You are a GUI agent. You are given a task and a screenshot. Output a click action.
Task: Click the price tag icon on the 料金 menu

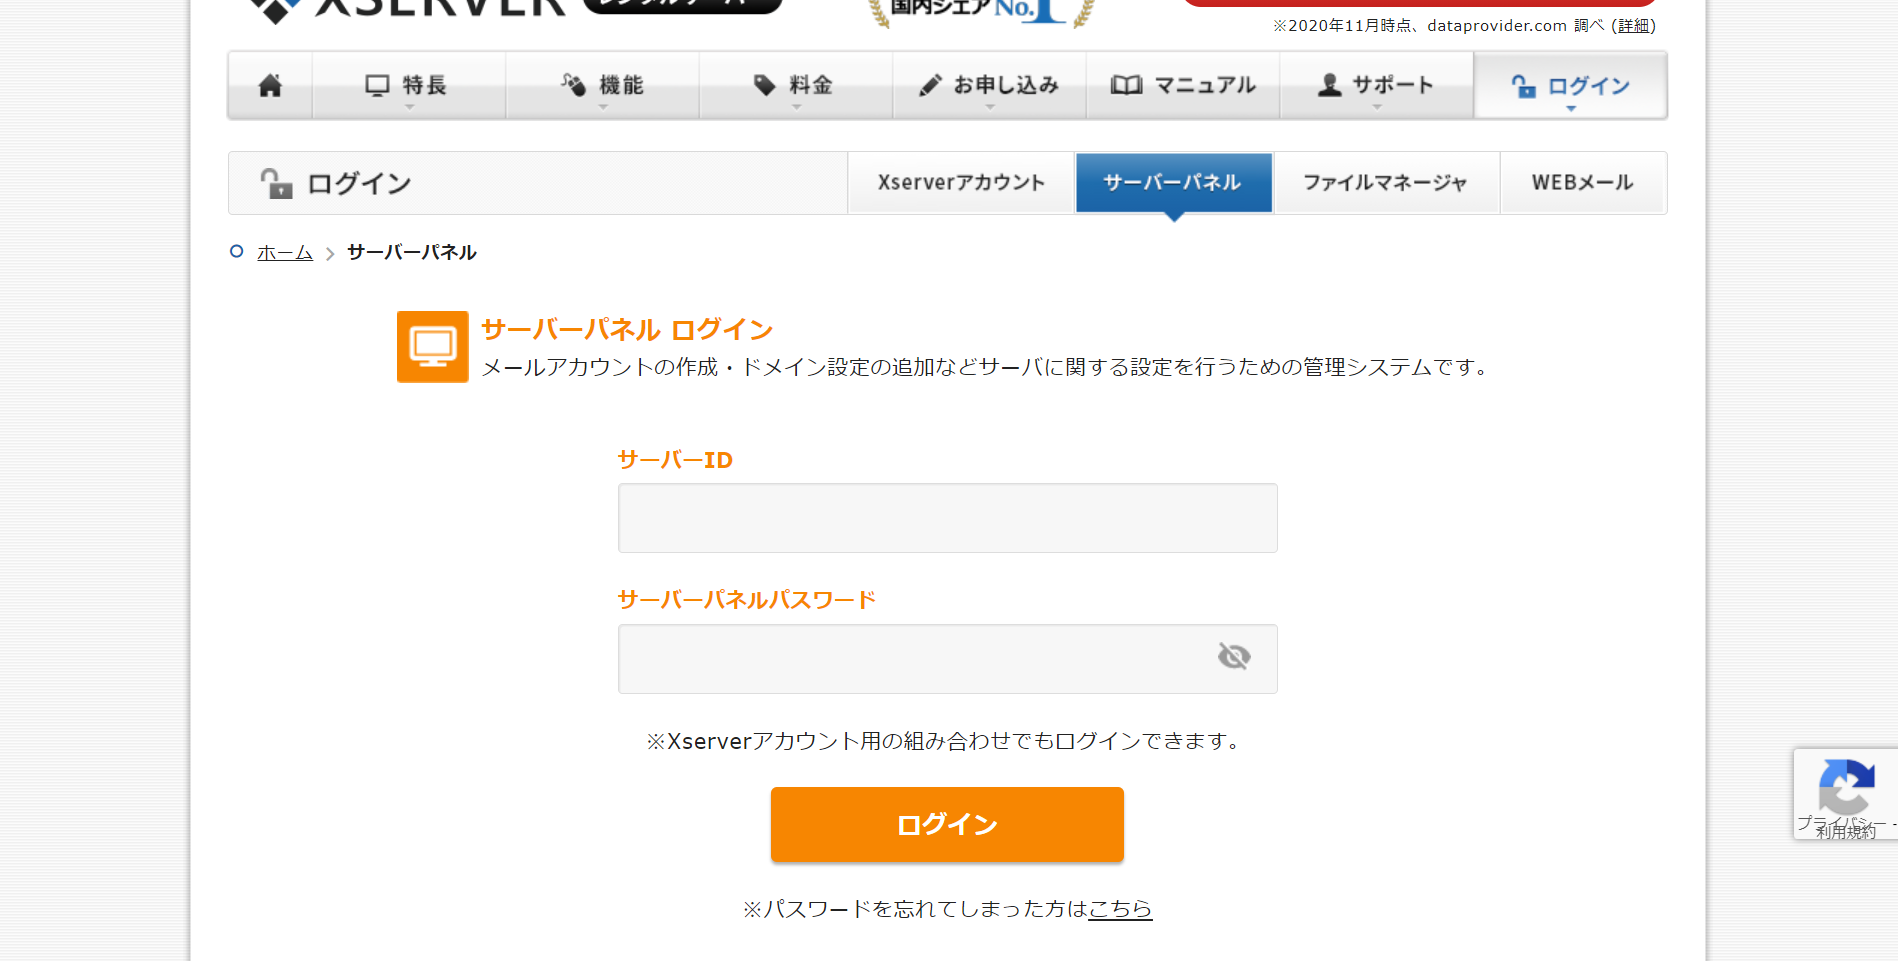[x=765, y=86]
